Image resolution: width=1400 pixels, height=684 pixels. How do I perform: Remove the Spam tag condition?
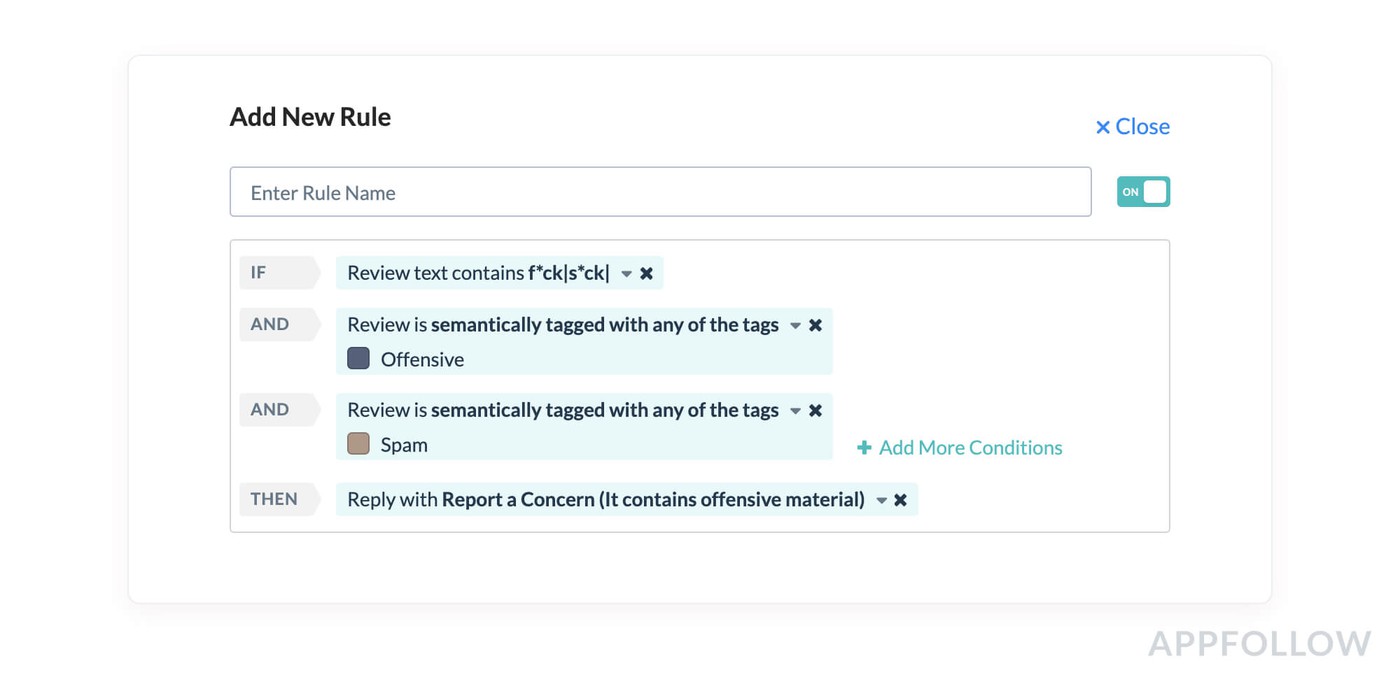815,410
